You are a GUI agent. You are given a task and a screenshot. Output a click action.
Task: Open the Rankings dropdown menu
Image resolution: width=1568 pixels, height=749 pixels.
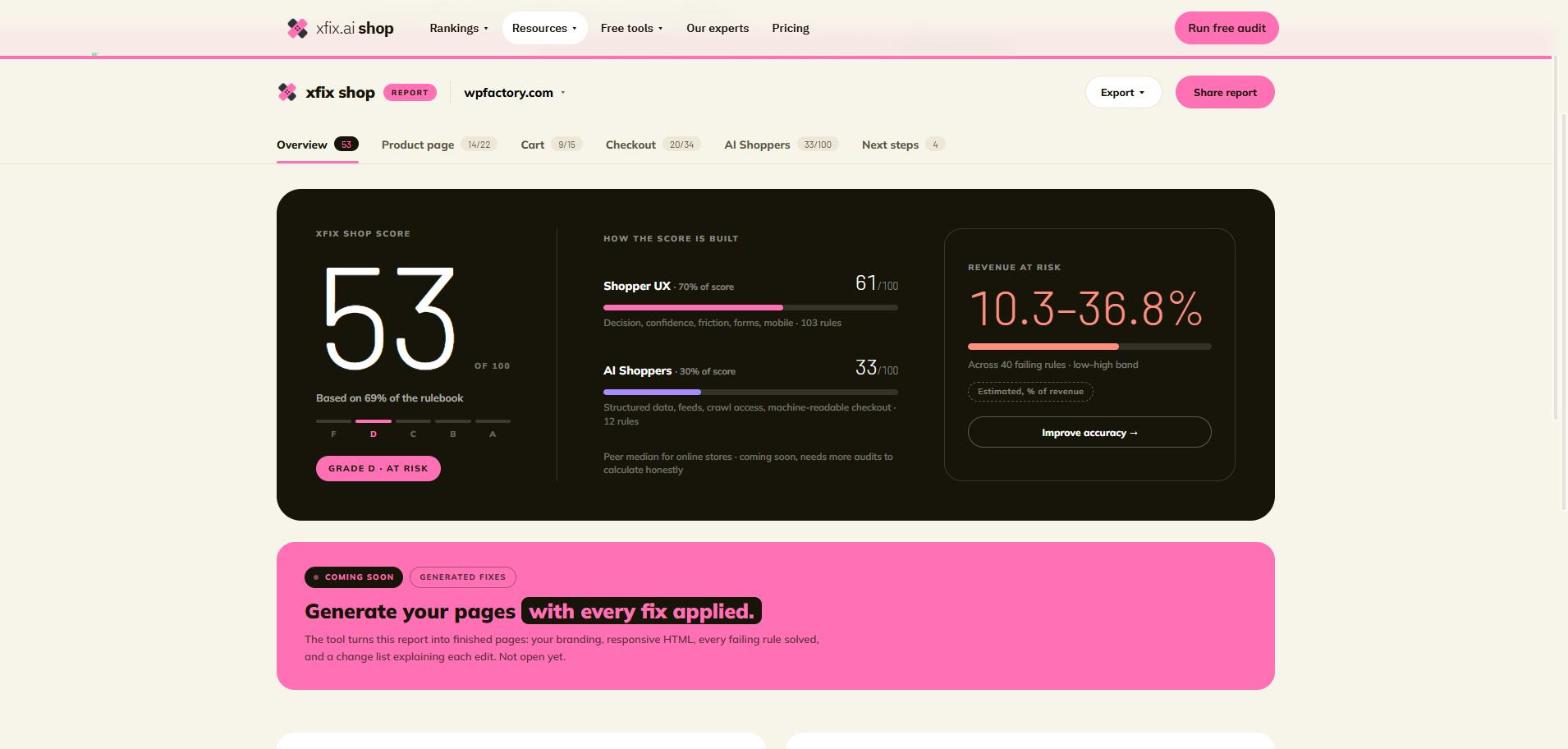point(459,28)
